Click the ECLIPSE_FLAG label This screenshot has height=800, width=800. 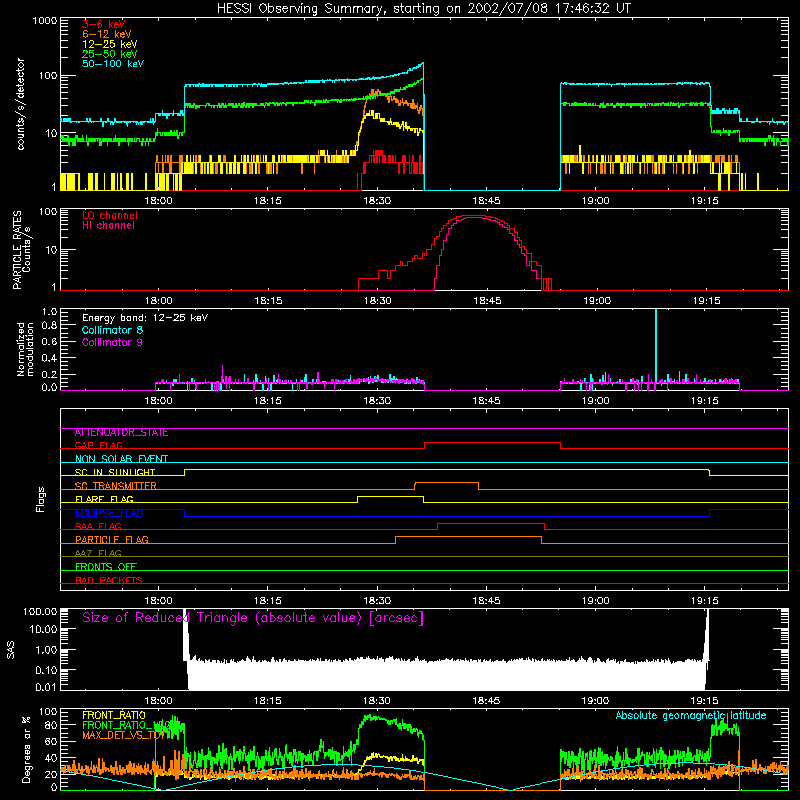pos(109,513)
